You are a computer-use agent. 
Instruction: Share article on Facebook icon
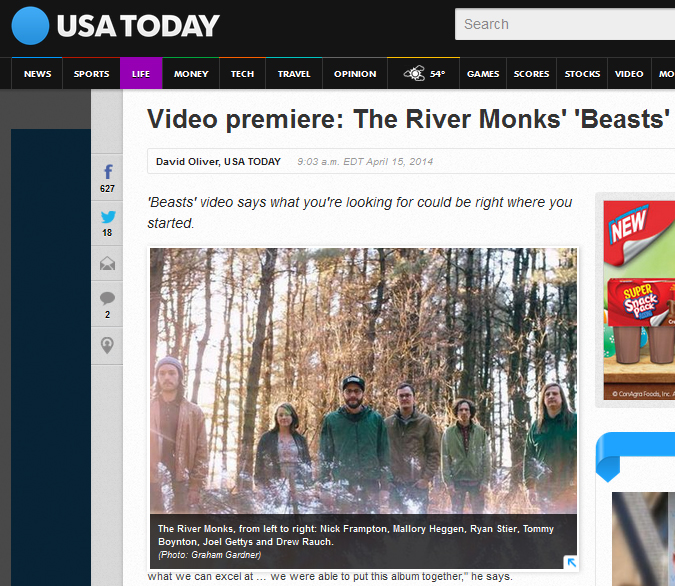tap(107, 172)
